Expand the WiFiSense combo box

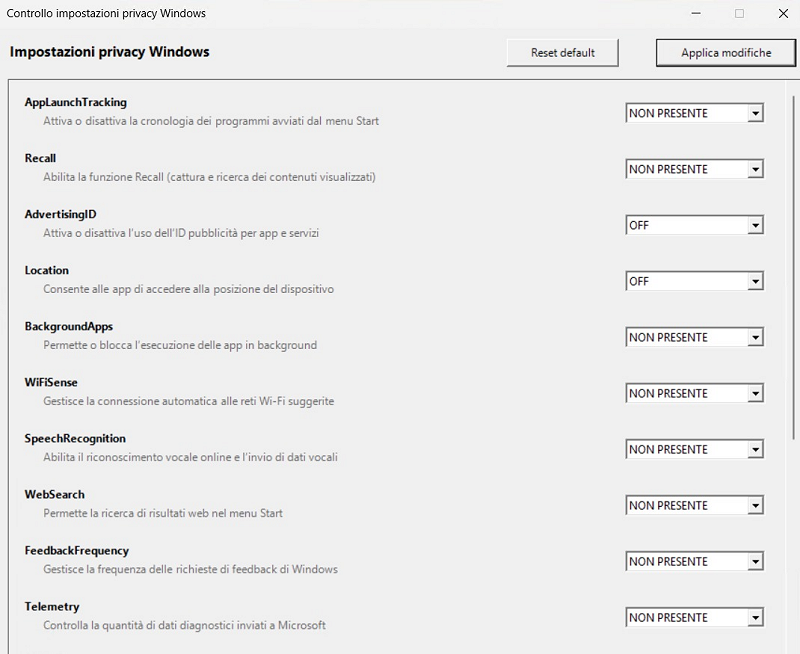point(694,394)
